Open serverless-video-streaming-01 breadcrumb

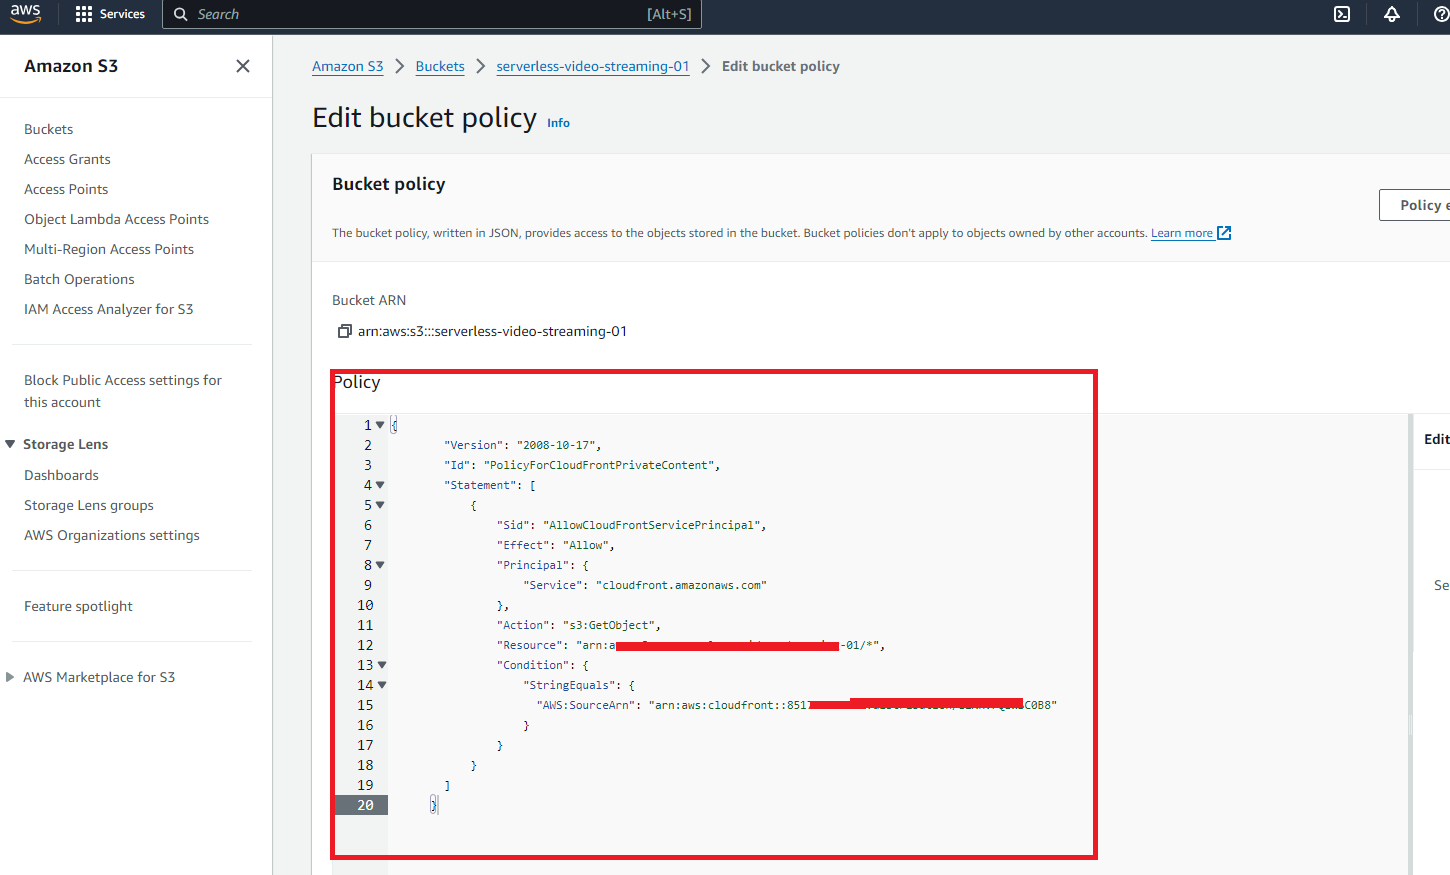click(593, 66)
